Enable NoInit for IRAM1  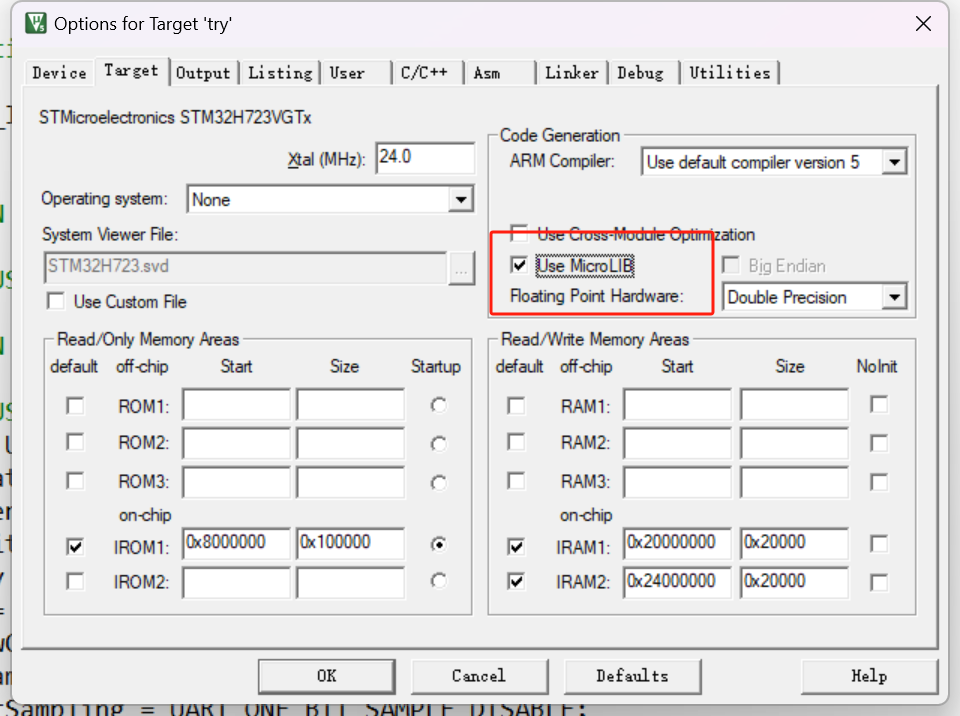click(x=879, y=544)
